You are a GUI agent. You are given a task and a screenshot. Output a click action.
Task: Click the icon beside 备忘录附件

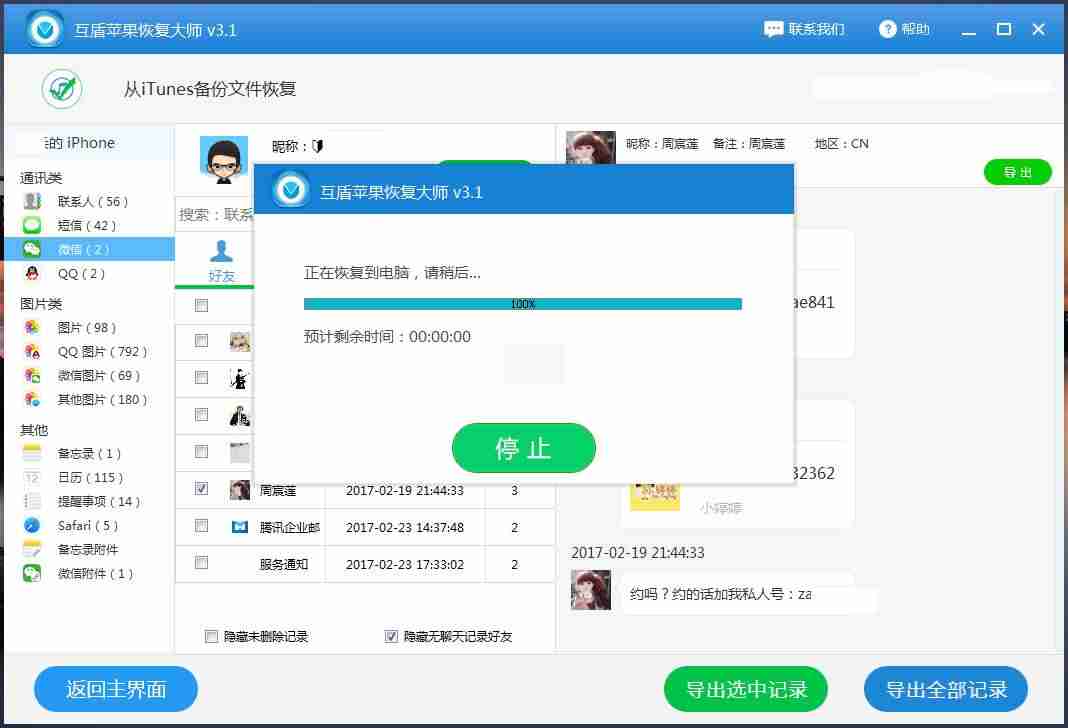point(32,549)
